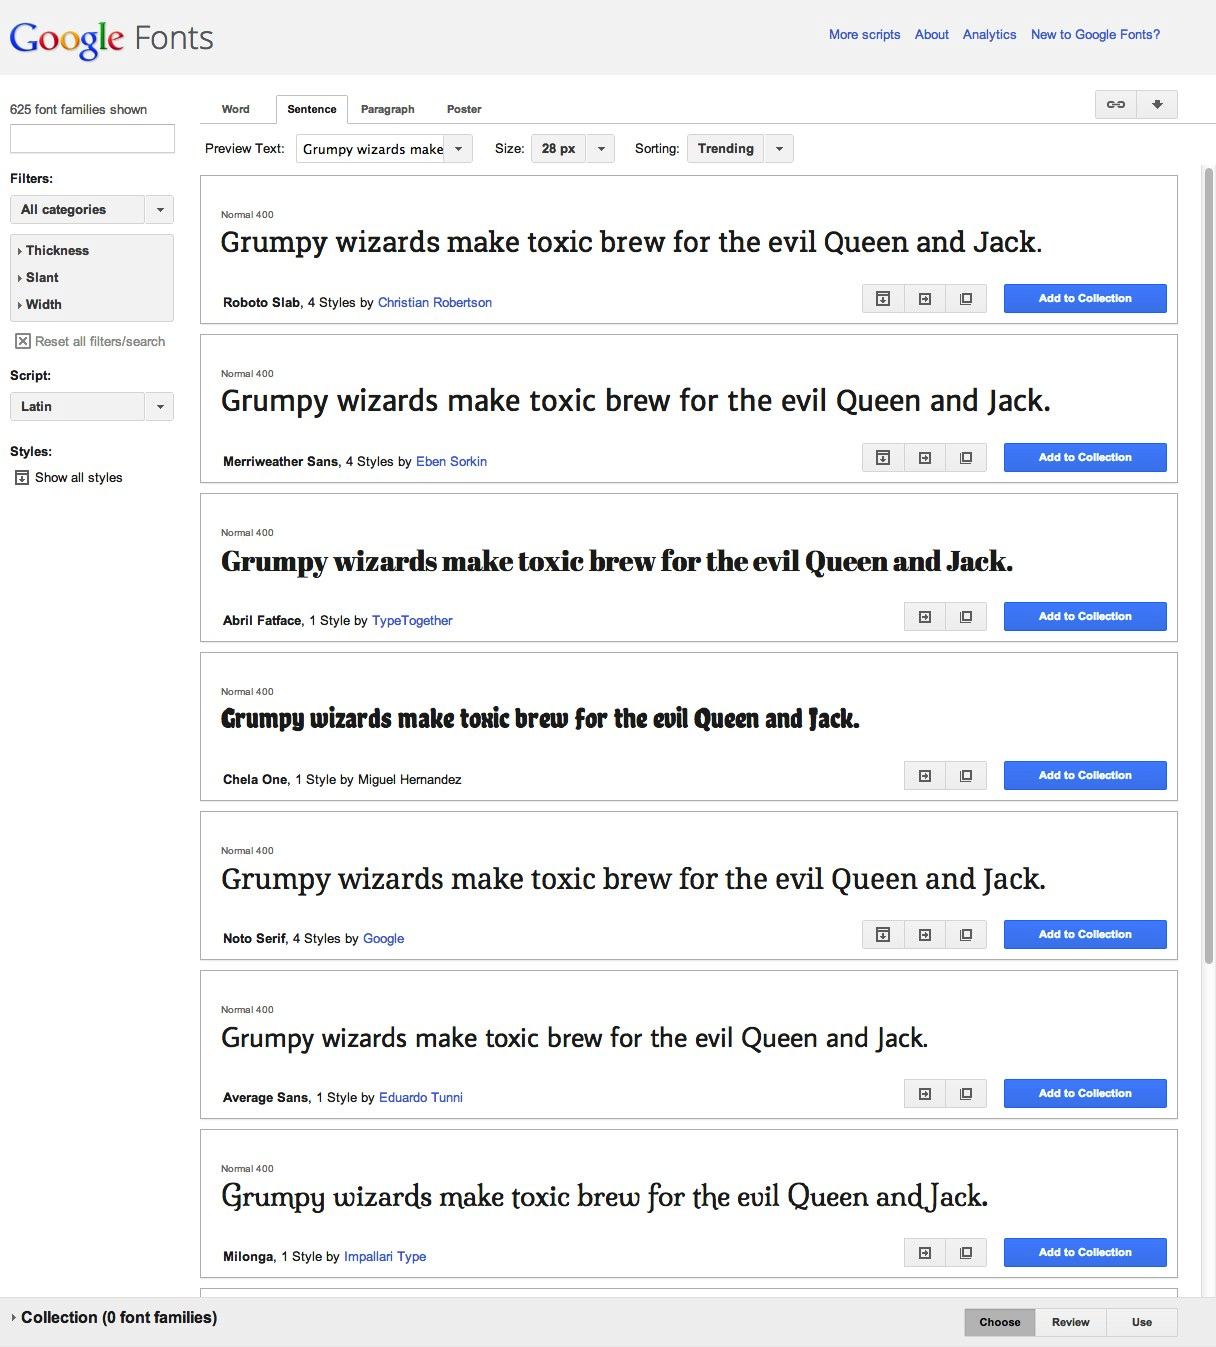1216x1347 pixels.
Task: Click "625 font families shown" text
Action: click(78, 109)
